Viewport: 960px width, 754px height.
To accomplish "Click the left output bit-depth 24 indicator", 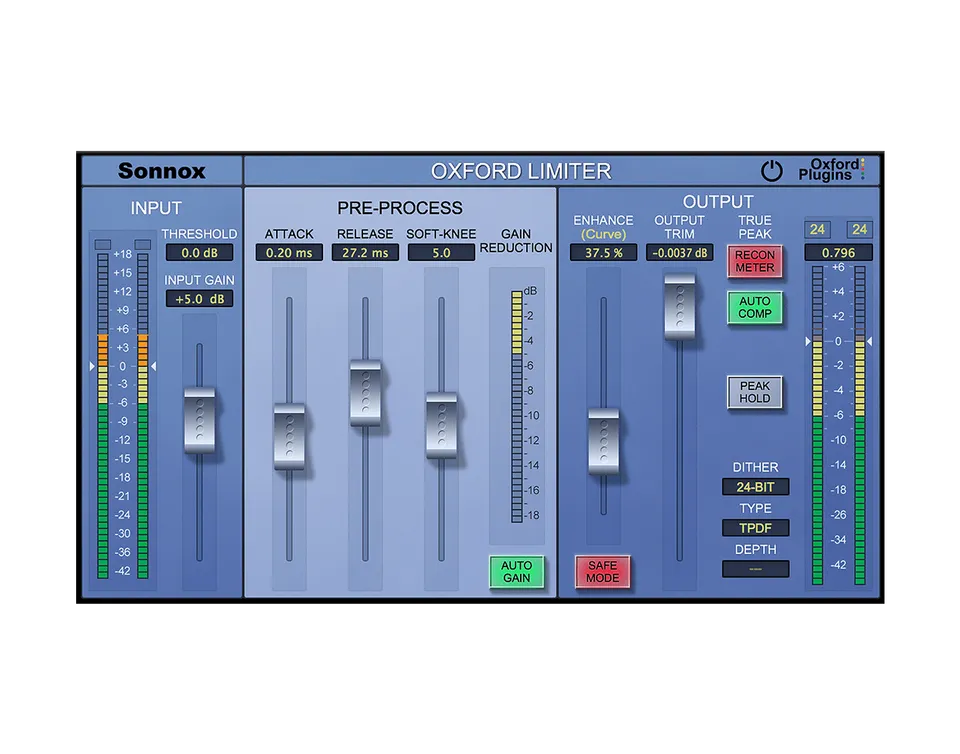I will (x=817, y=230).
